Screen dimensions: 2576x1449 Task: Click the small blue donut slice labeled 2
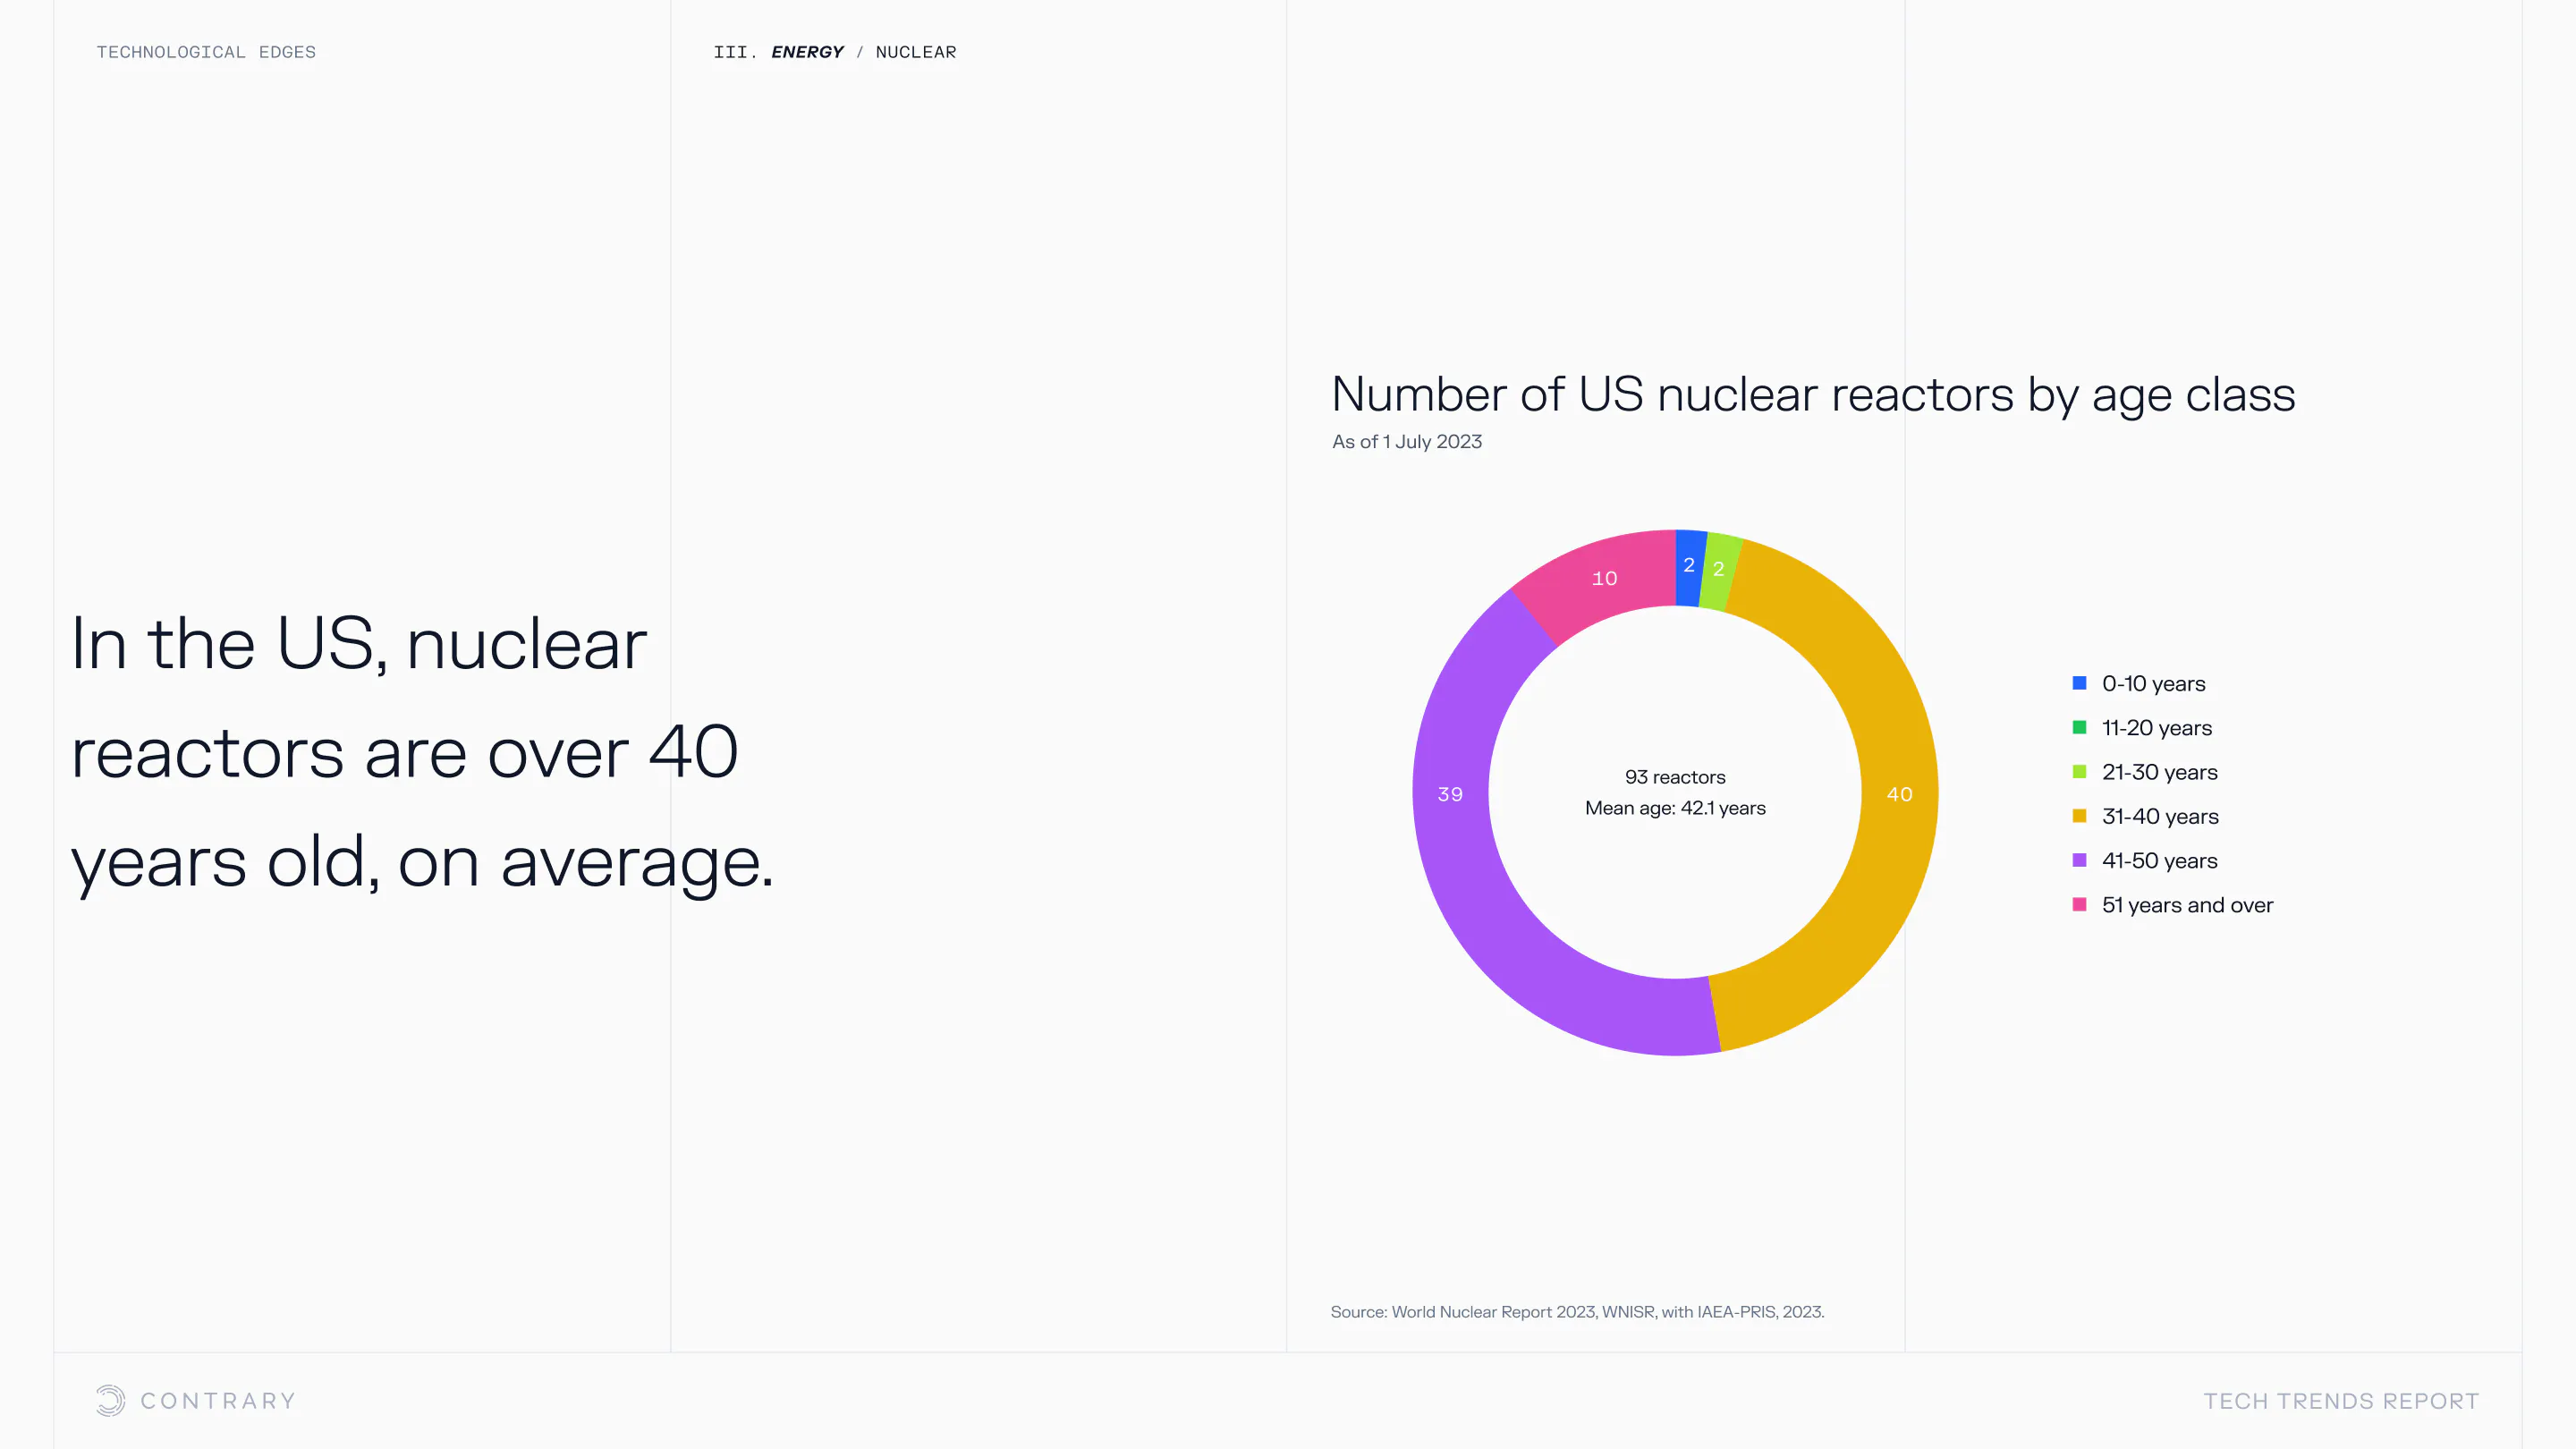1689,567
